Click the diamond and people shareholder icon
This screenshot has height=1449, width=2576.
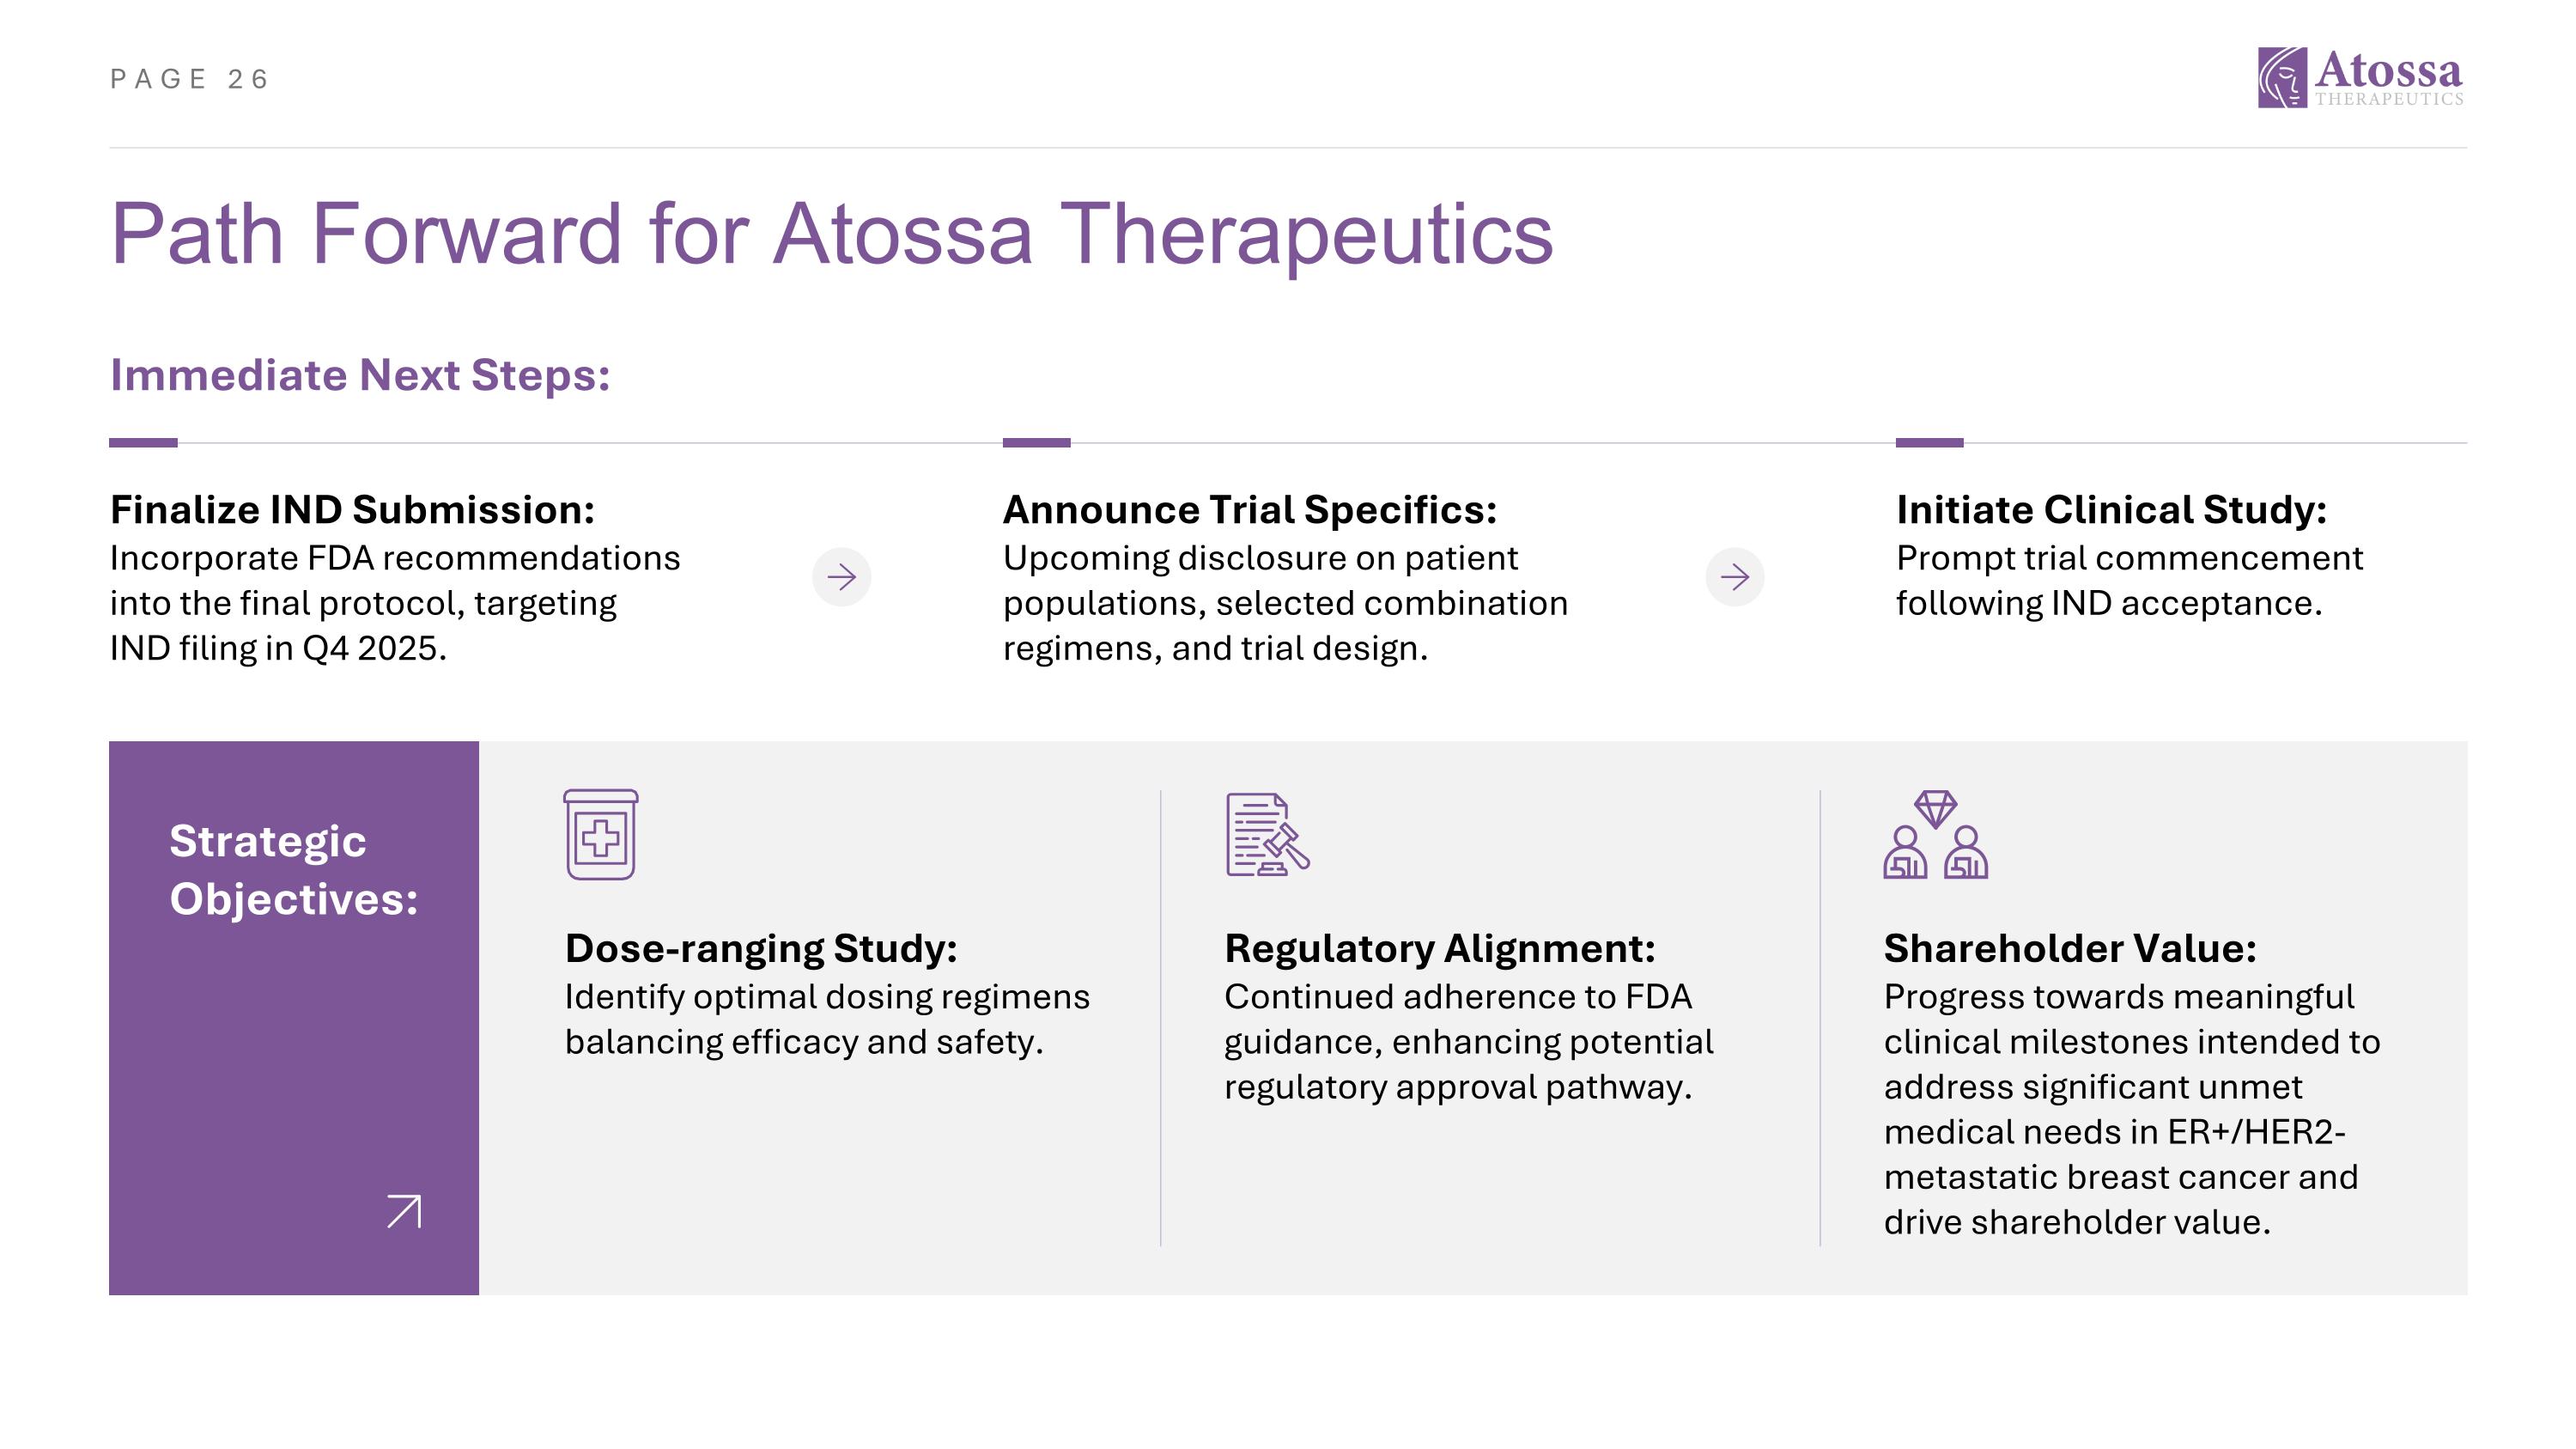tap(1935, 835)
